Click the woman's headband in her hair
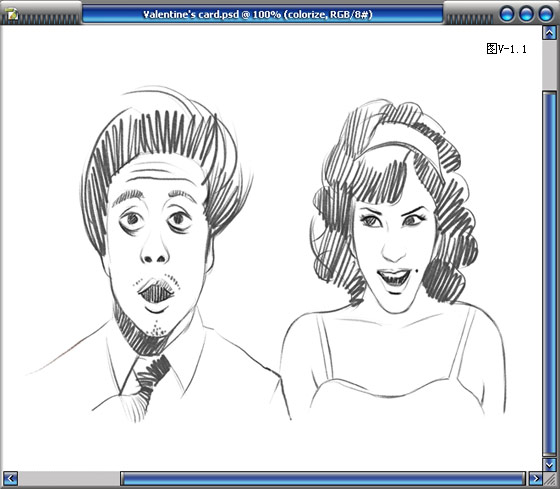Viewport: 560px width, 489px height. [x=407, y=141]
